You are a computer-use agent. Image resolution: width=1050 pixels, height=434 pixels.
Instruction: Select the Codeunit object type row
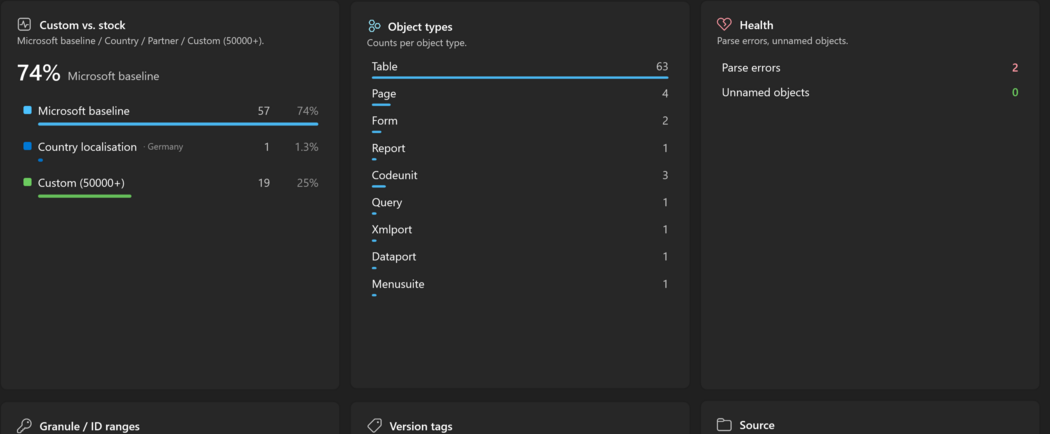(x=520, y=179)
